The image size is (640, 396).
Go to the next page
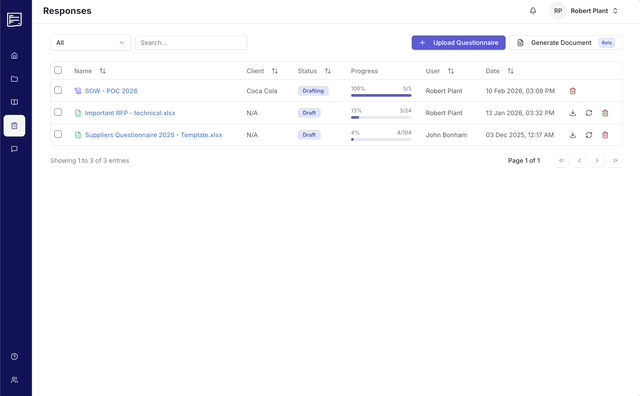coord(597,160)
